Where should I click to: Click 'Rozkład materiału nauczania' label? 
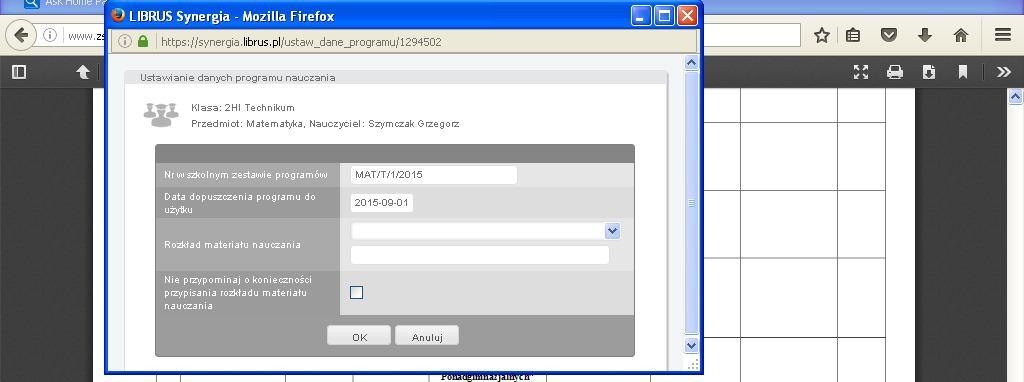pyautogui.click(x=232, y=245)
